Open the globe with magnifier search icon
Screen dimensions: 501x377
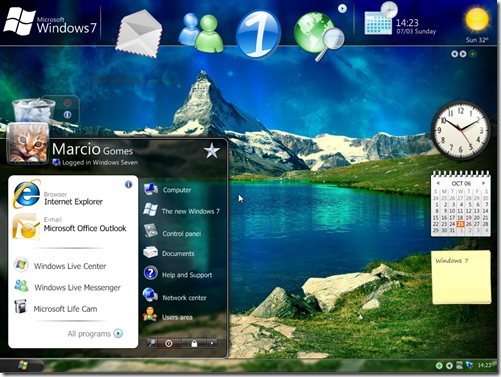(x=319, y=36)
